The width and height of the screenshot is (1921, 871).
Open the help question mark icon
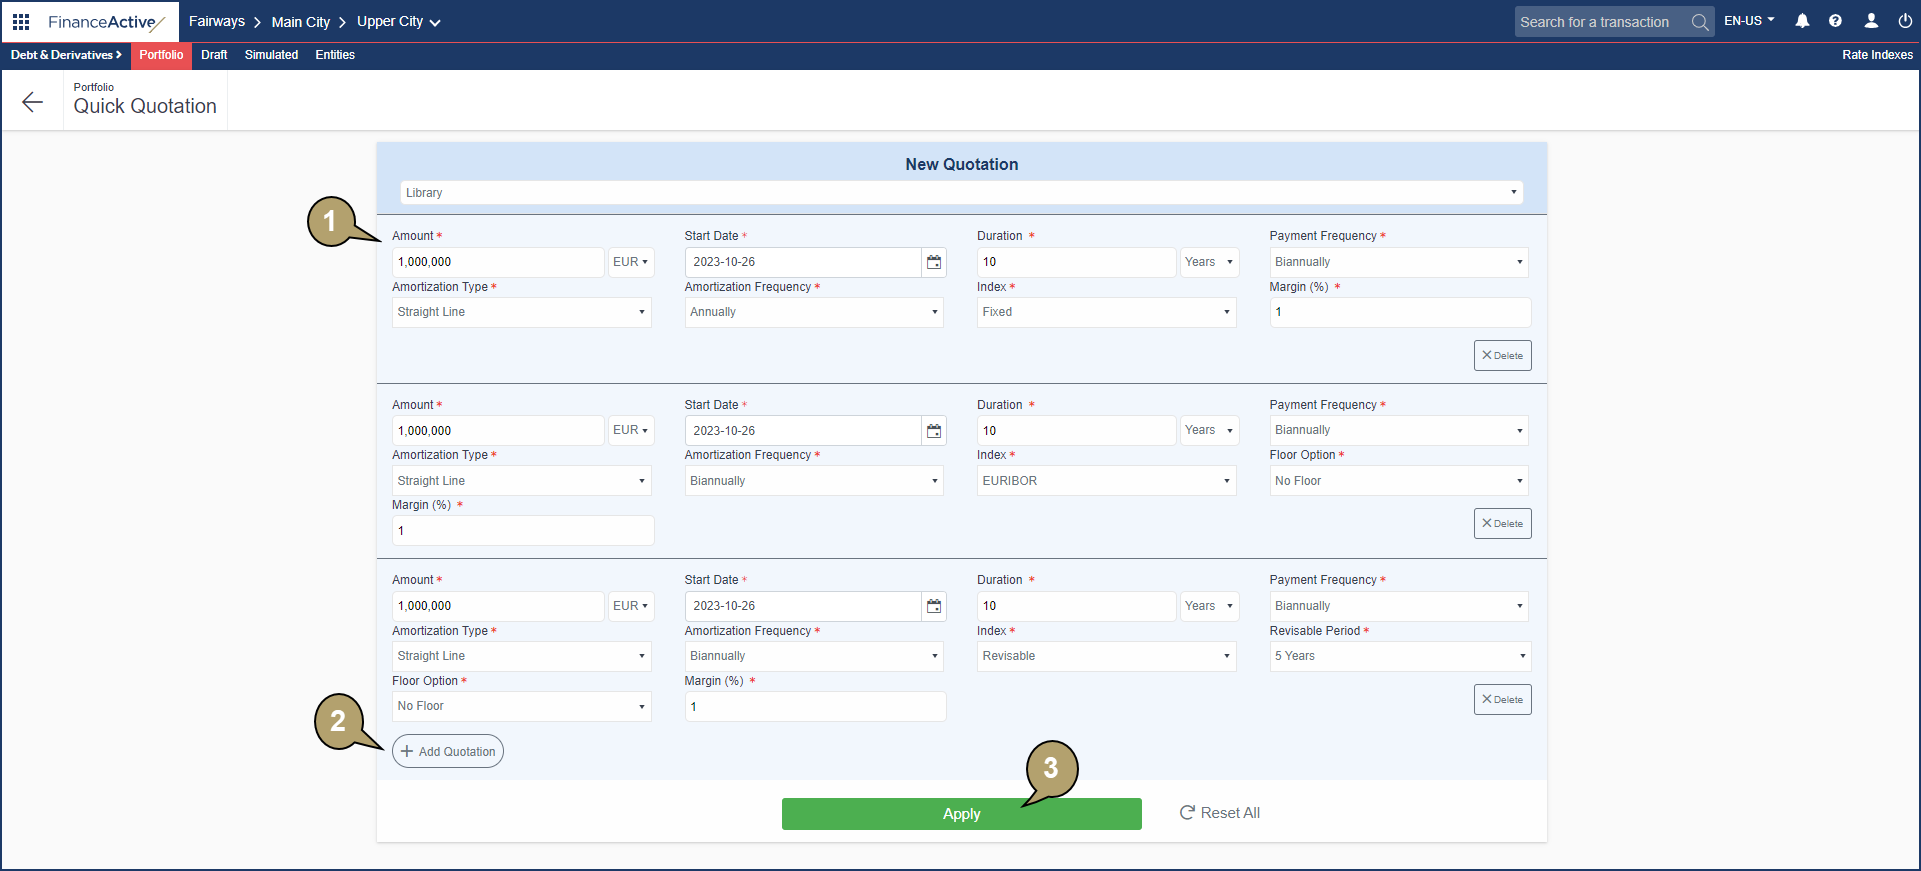tap(1835, 21)
